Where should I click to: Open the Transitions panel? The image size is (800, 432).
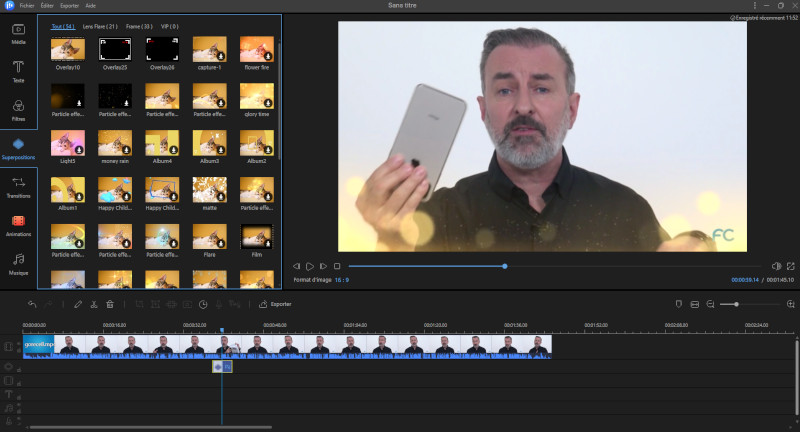coord(18,187)
